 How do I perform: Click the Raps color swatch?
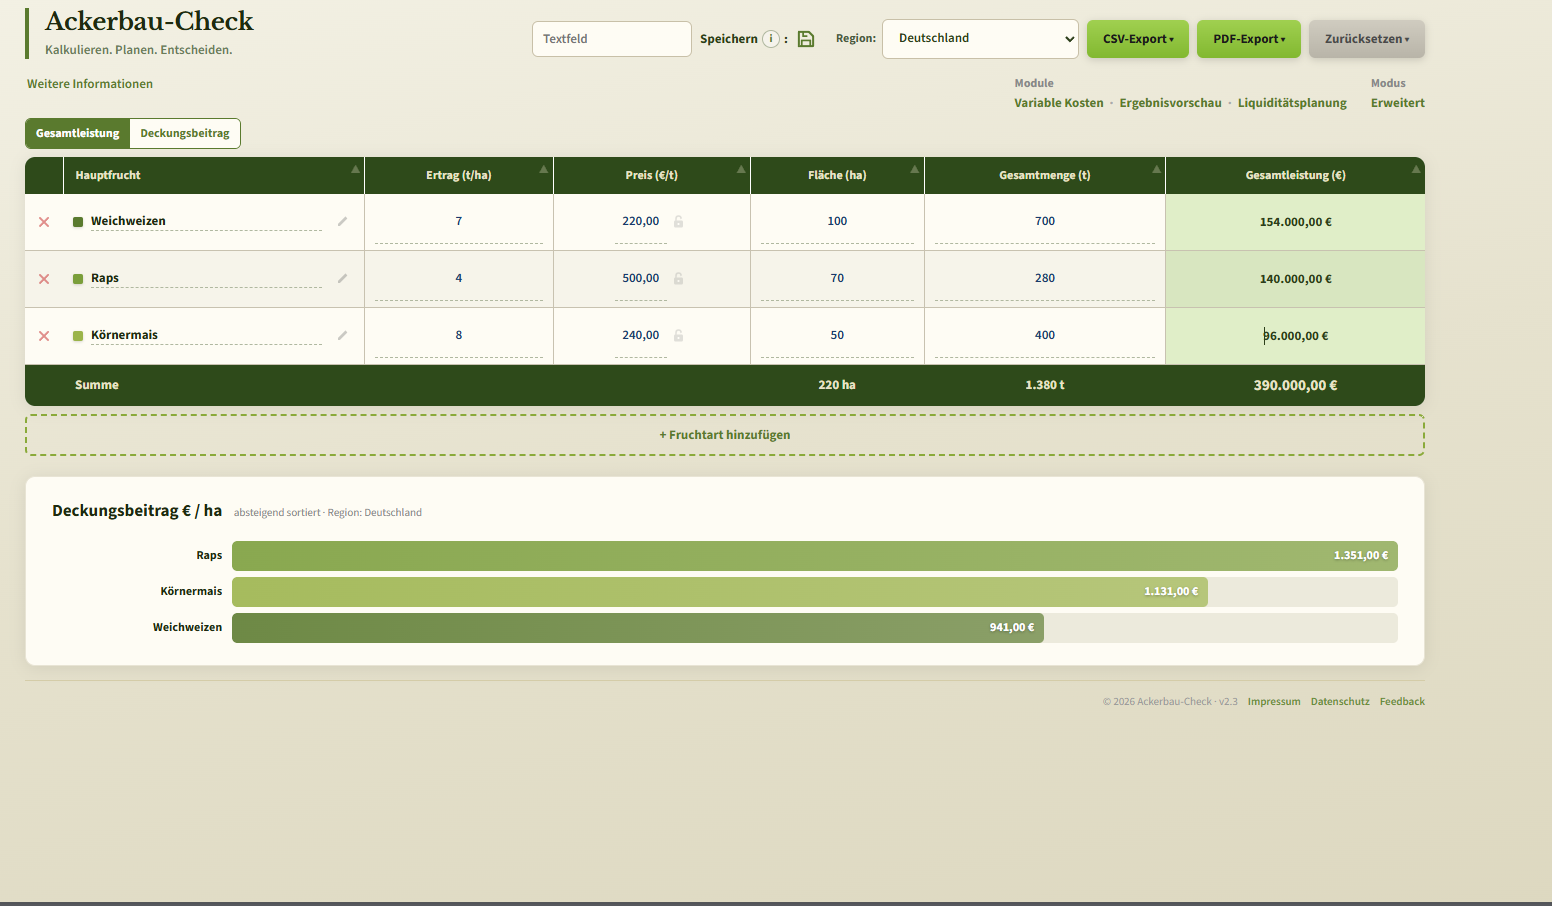pyautogui.click(x=78, y=279)
